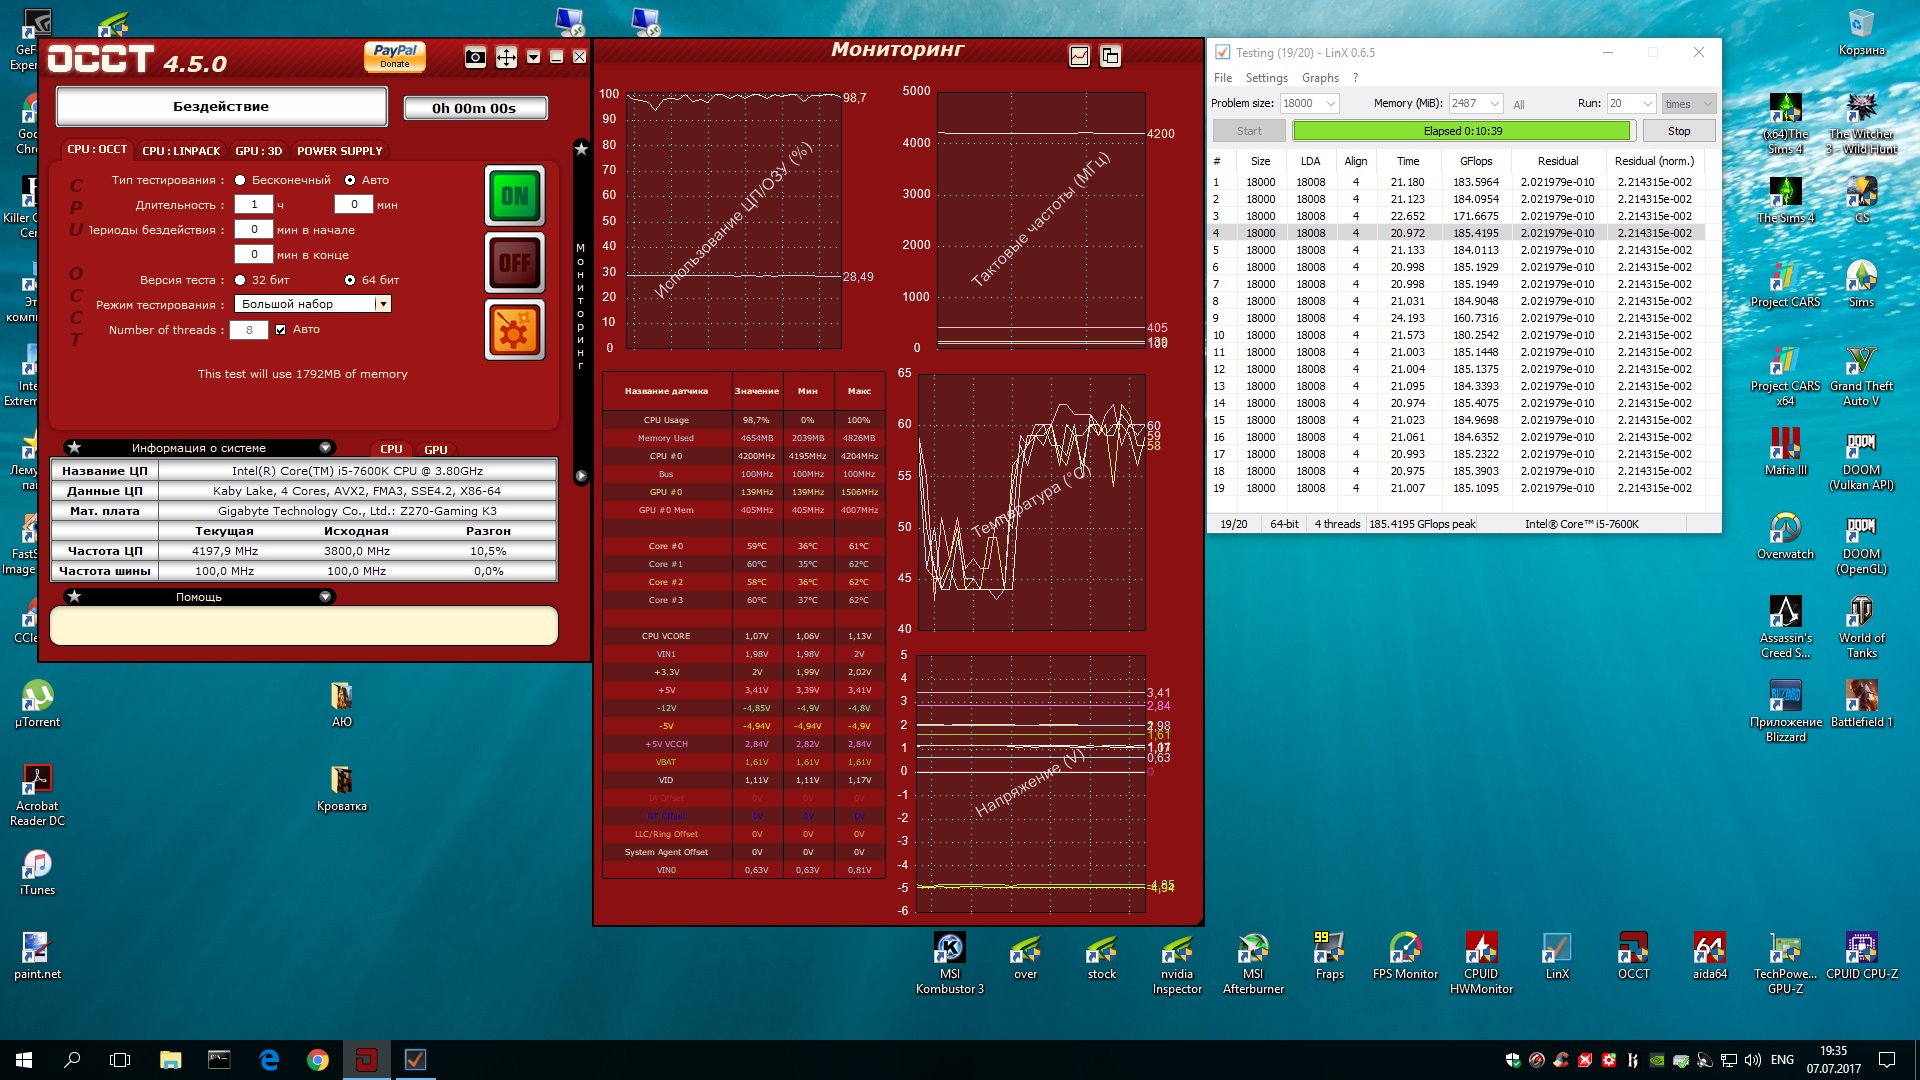The width and height of the screenshot is (1920, 1080).
Task: Click the windows icon in Мониторинг header
Action: point(1110,56)
